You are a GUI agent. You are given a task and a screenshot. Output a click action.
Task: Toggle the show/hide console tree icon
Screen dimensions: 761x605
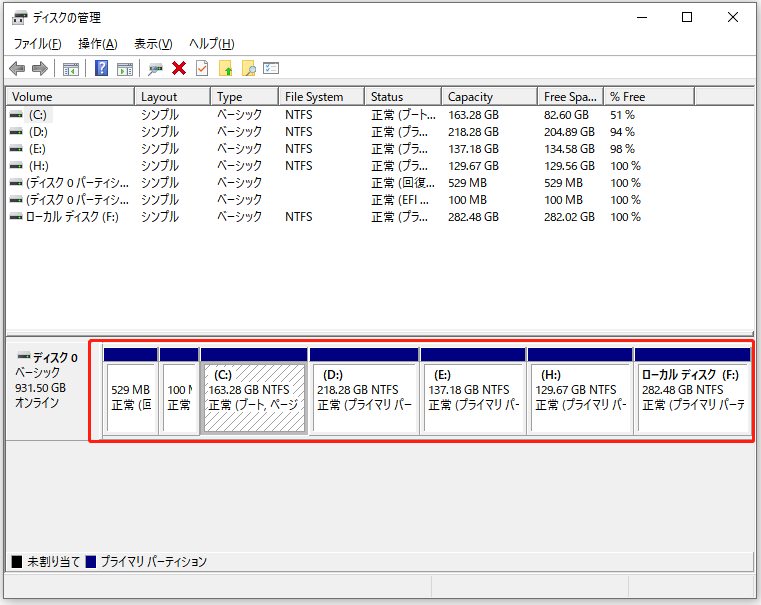click(x=71, y=69)
